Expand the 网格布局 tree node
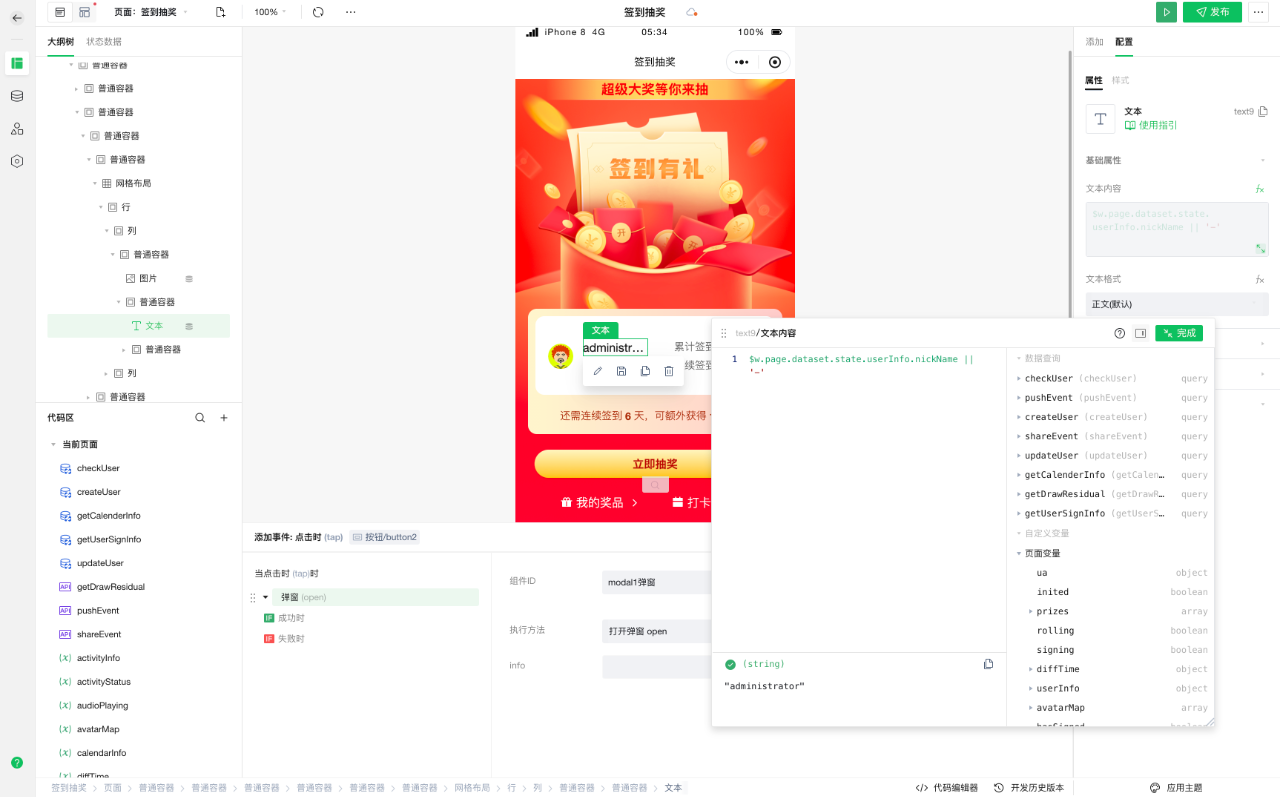 95,183
